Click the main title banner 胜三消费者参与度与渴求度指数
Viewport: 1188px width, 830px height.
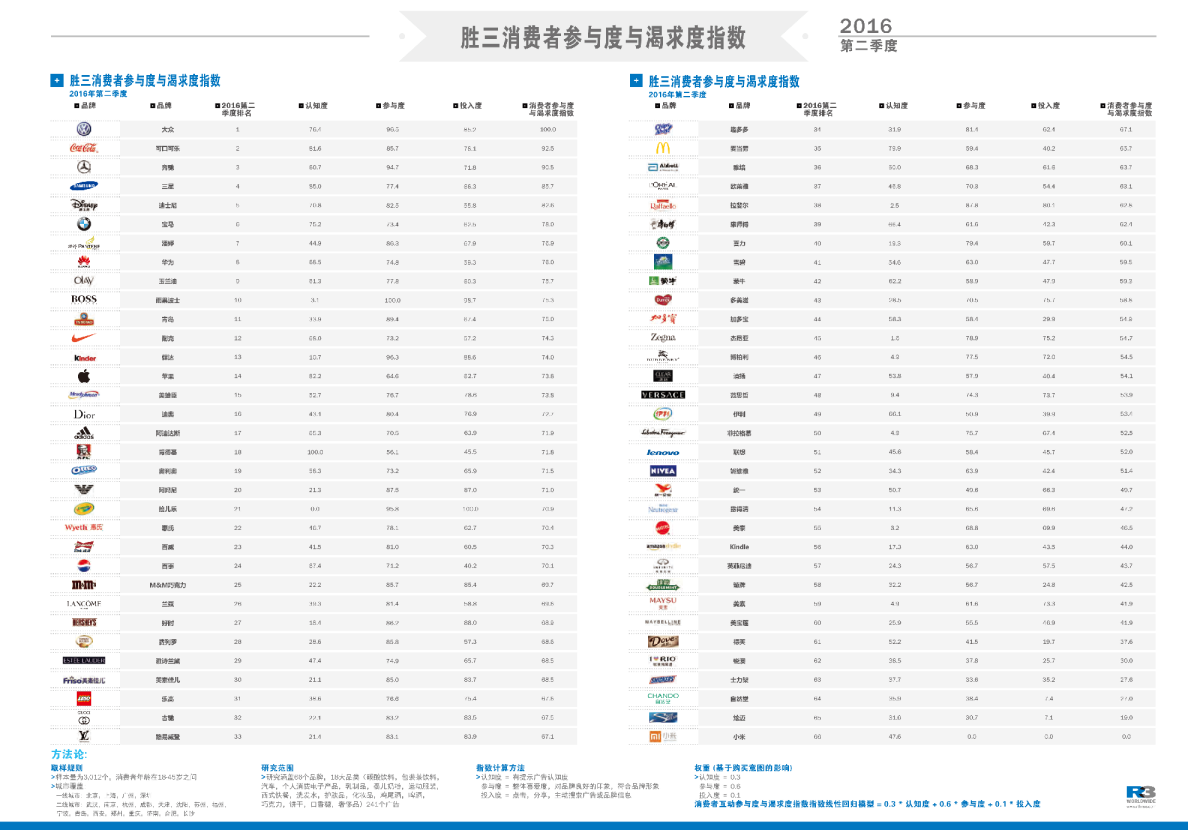point(603,37)
